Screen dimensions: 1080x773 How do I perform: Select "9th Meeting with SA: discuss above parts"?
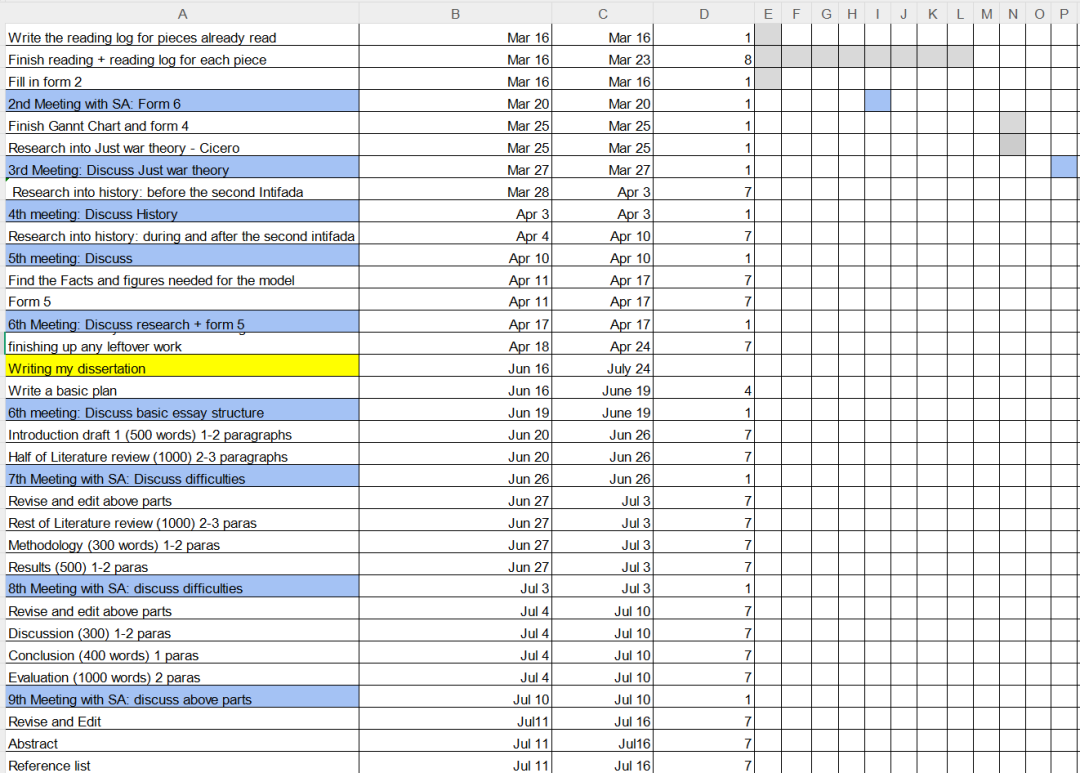click(x=181, y=700)
